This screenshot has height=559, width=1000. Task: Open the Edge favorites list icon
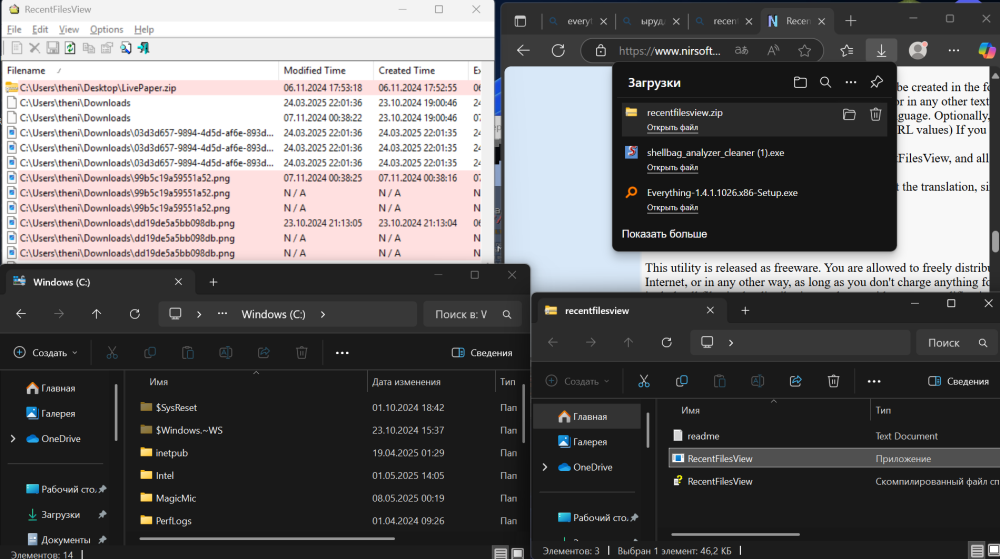click(846, 50)
